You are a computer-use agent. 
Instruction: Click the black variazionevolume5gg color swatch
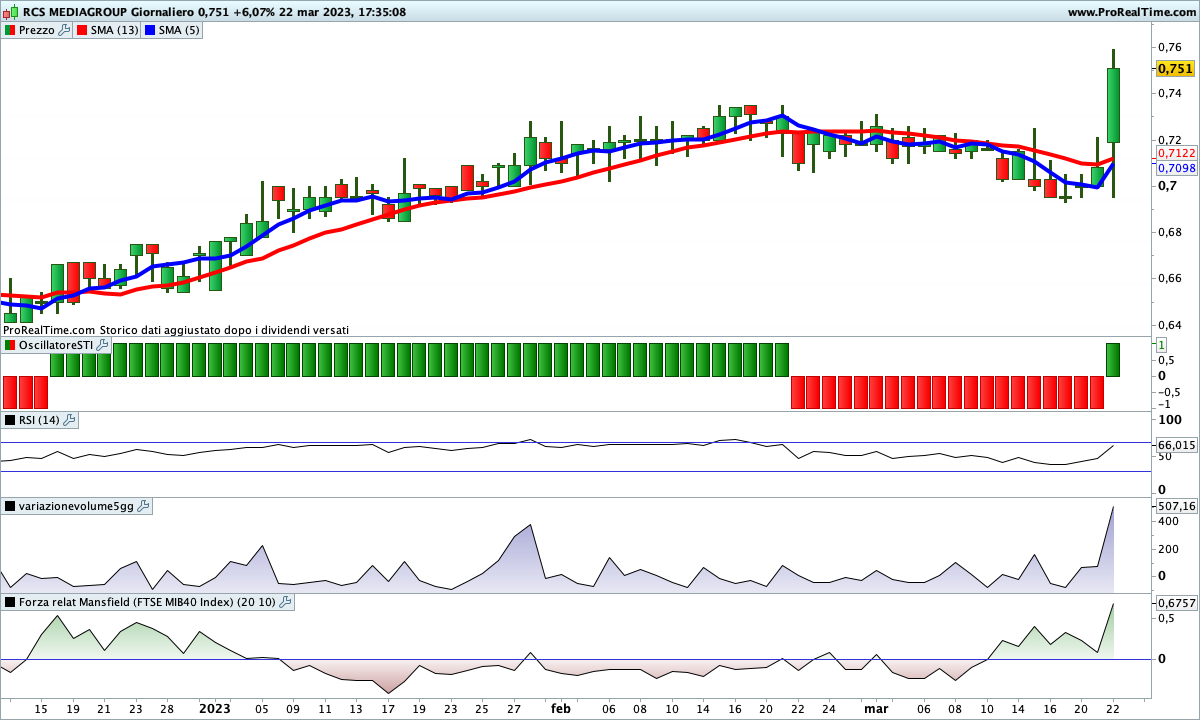(x=10, y=507)
